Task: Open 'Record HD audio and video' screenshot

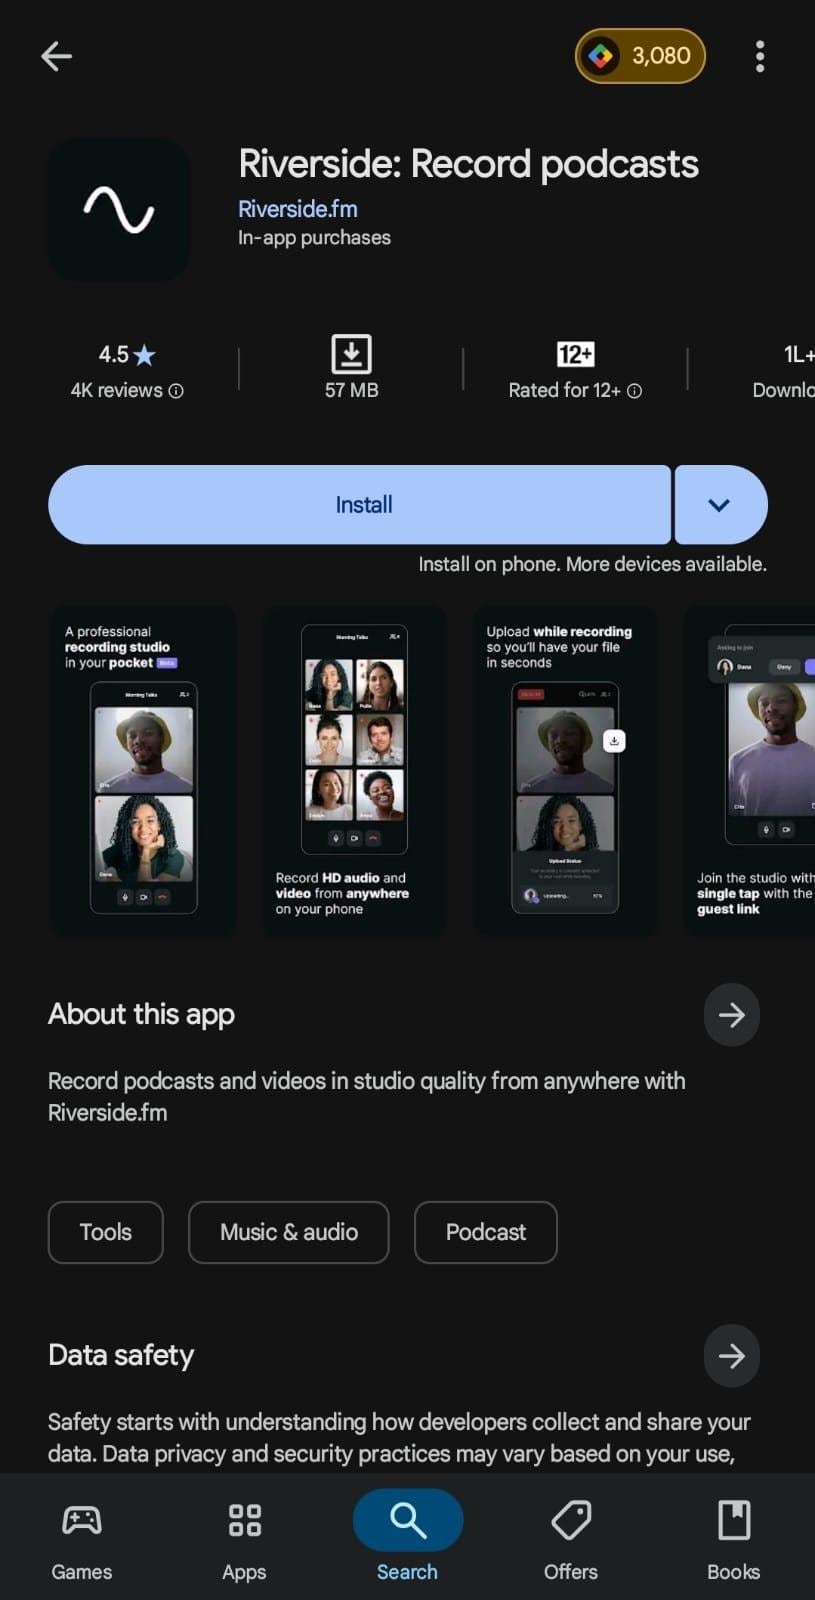Action: pos(354,770)
